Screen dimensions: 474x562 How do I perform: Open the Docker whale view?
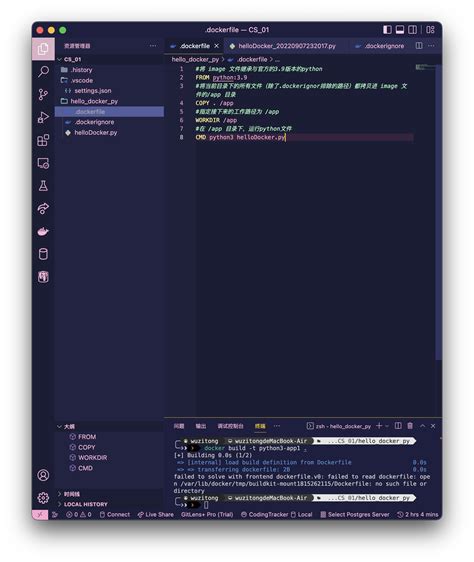[x=43, y=232]
